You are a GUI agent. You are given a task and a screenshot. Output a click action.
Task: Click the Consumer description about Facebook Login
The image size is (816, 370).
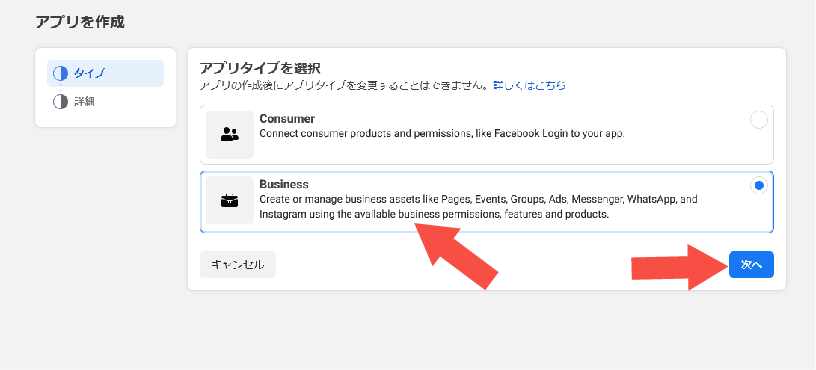(441, 134)
